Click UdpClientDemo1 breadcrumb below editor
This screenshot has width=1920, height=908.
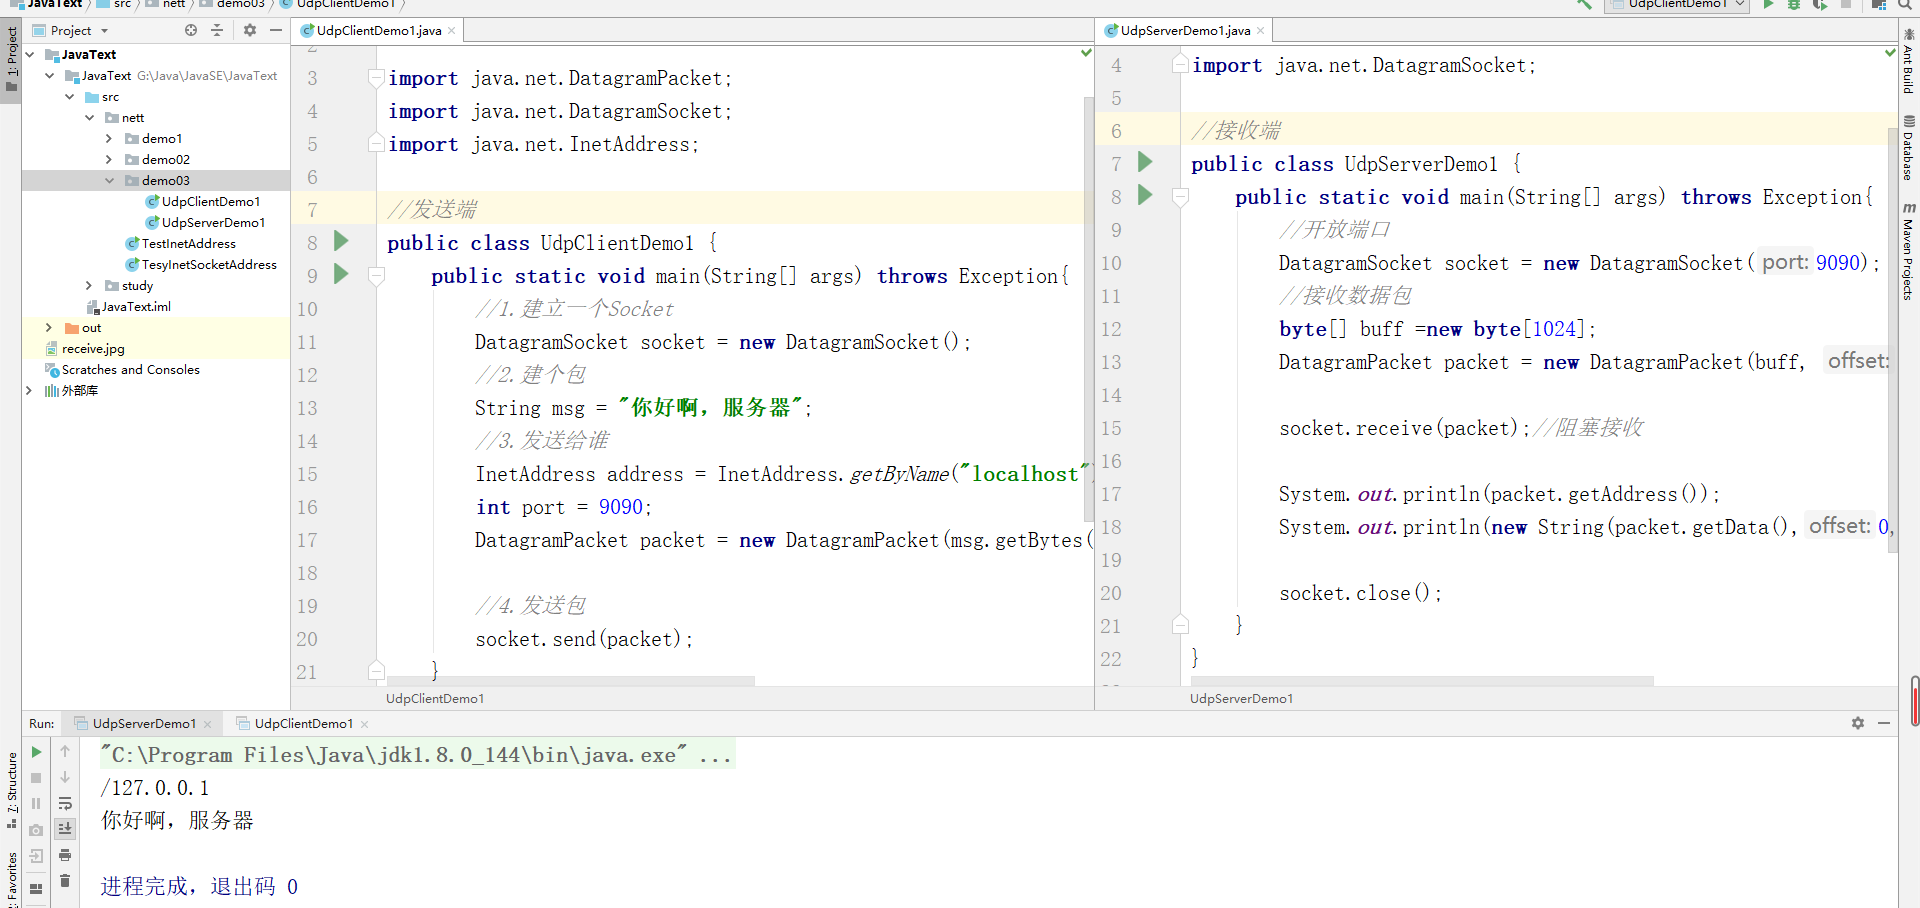435,698
